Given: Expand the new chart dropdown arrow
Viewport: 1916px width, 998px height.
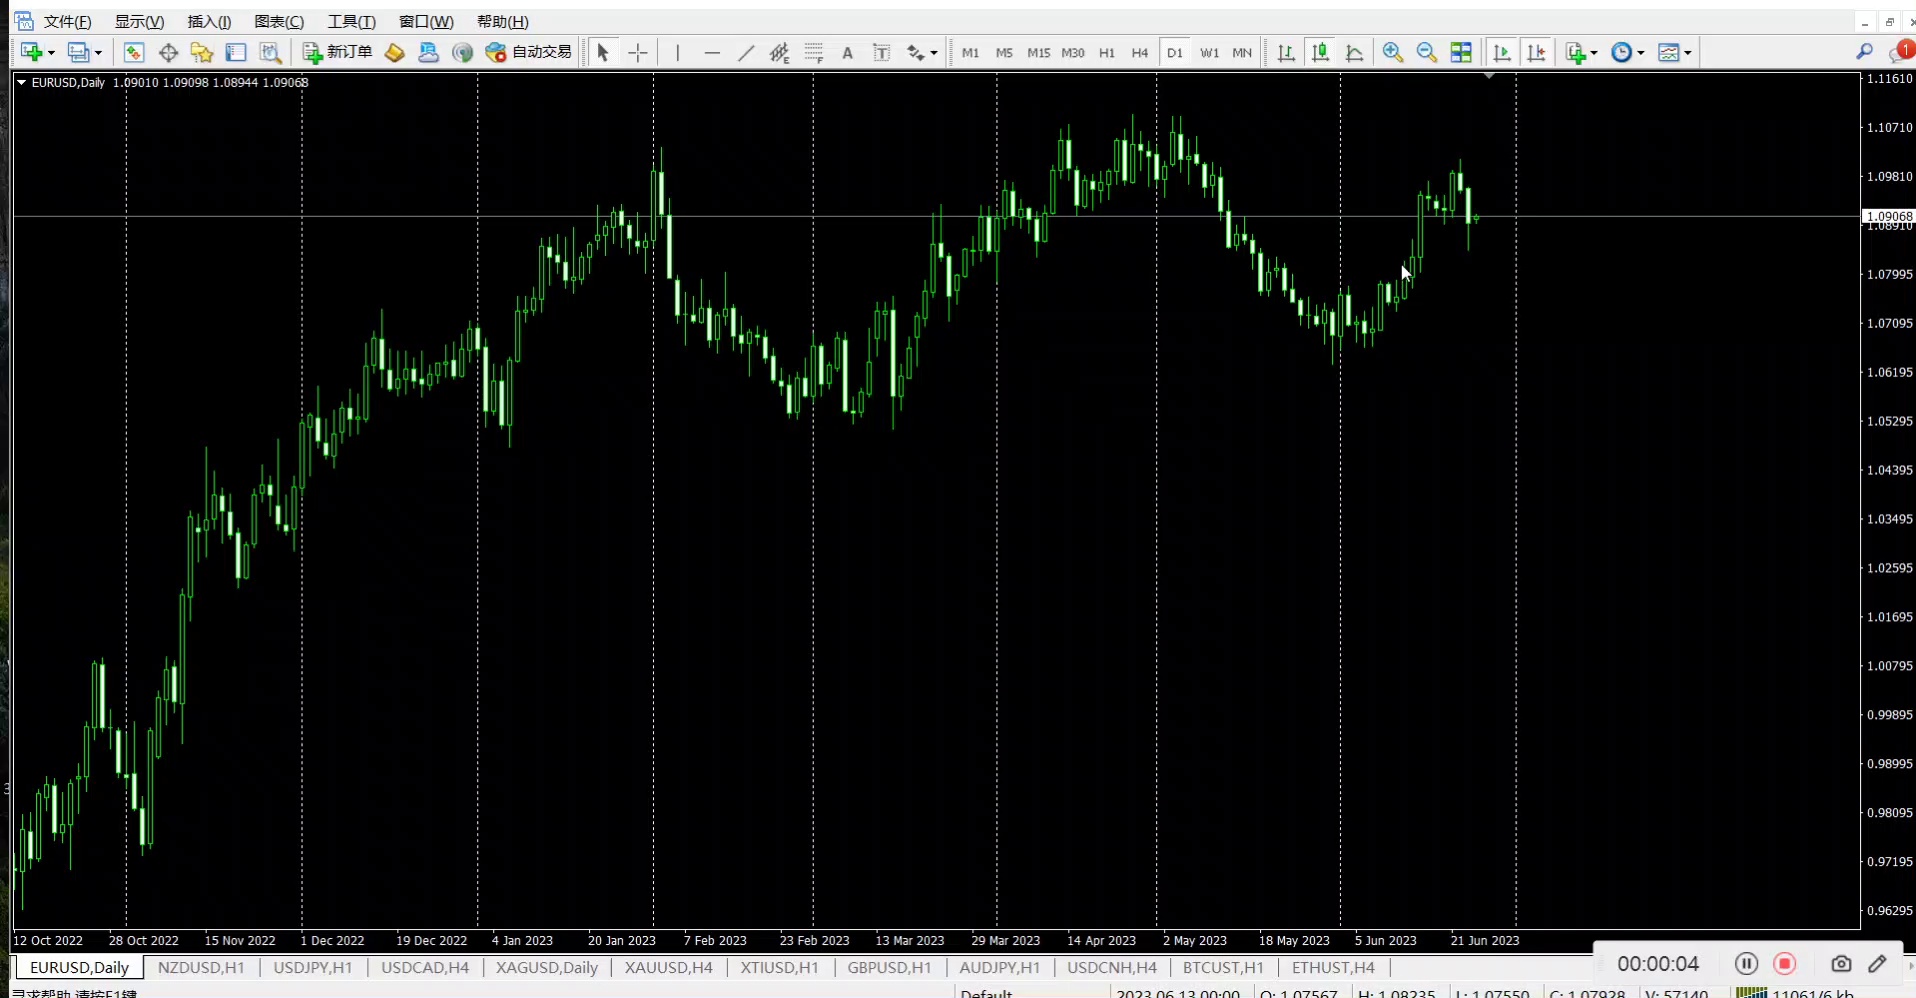Looking at the screenshot, I should coord(51,53).
